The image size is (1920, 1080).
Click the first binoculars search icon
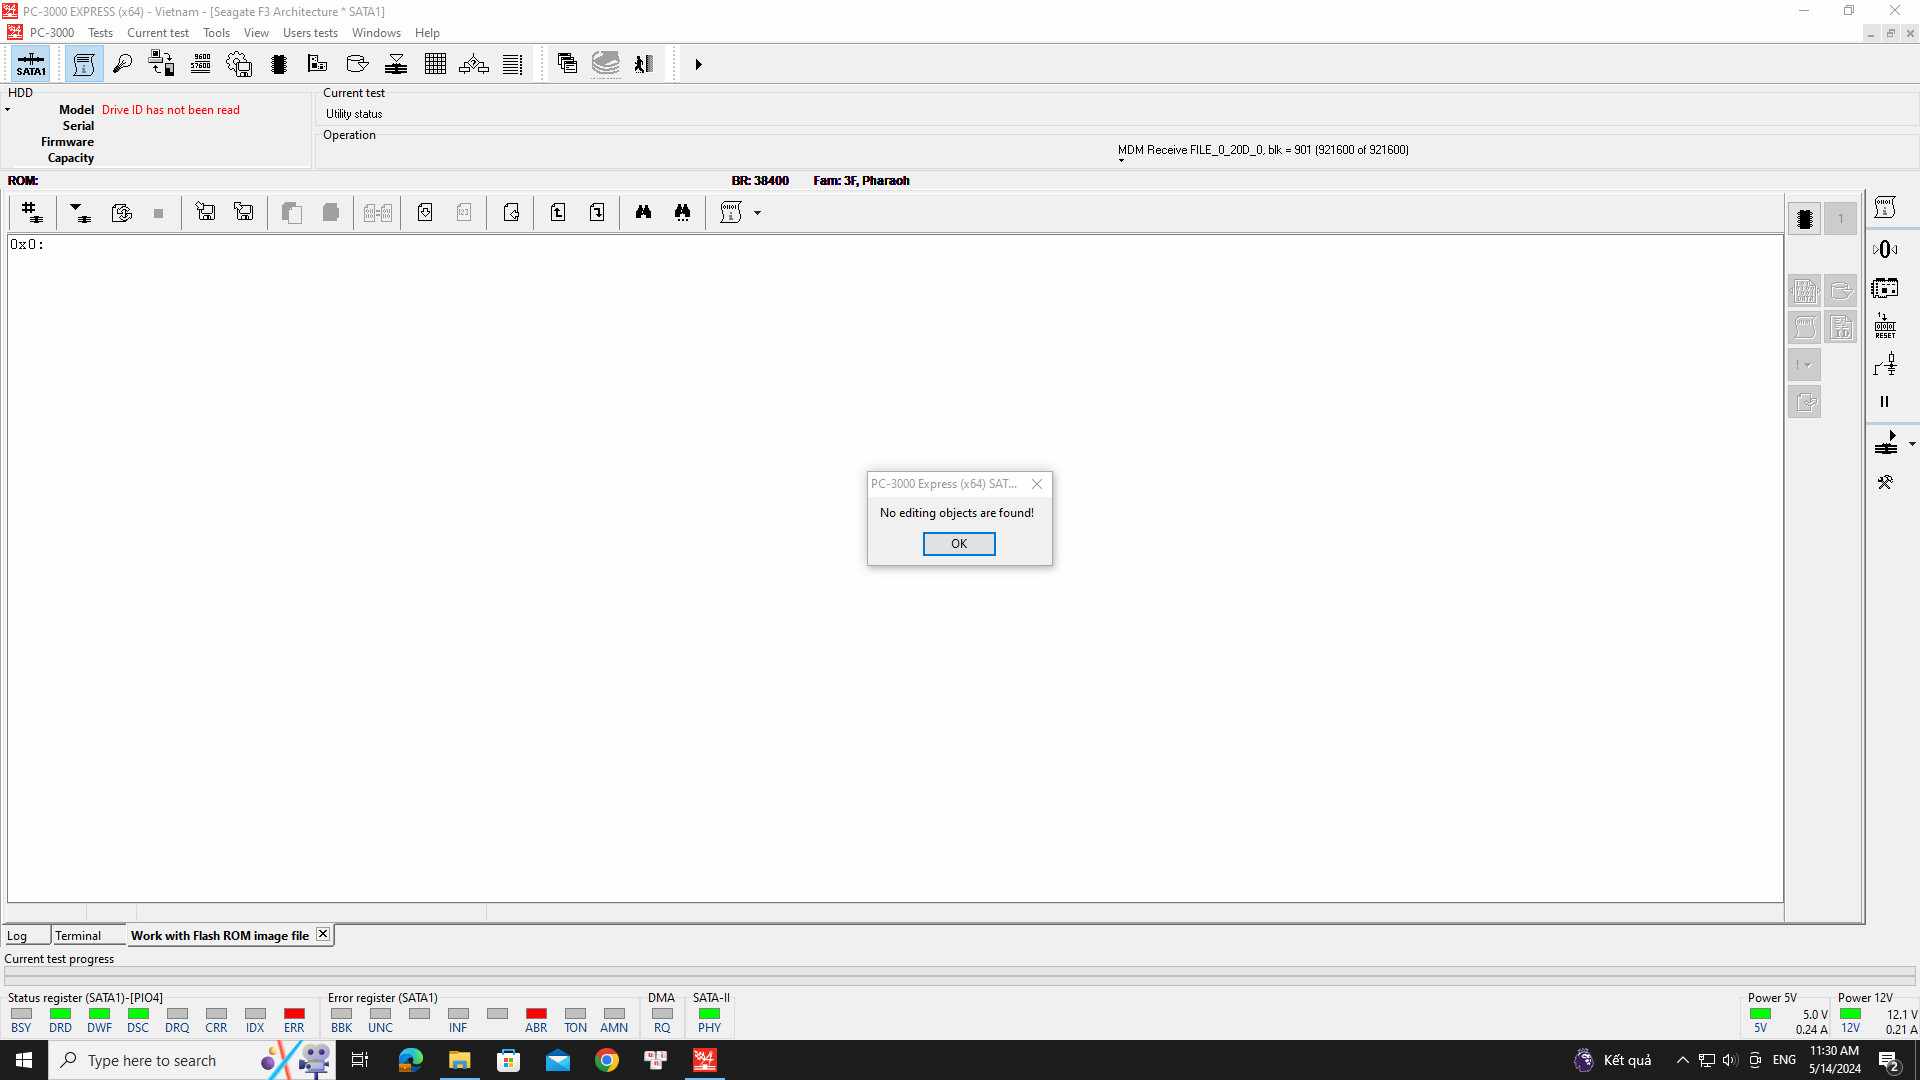[643, 213]
